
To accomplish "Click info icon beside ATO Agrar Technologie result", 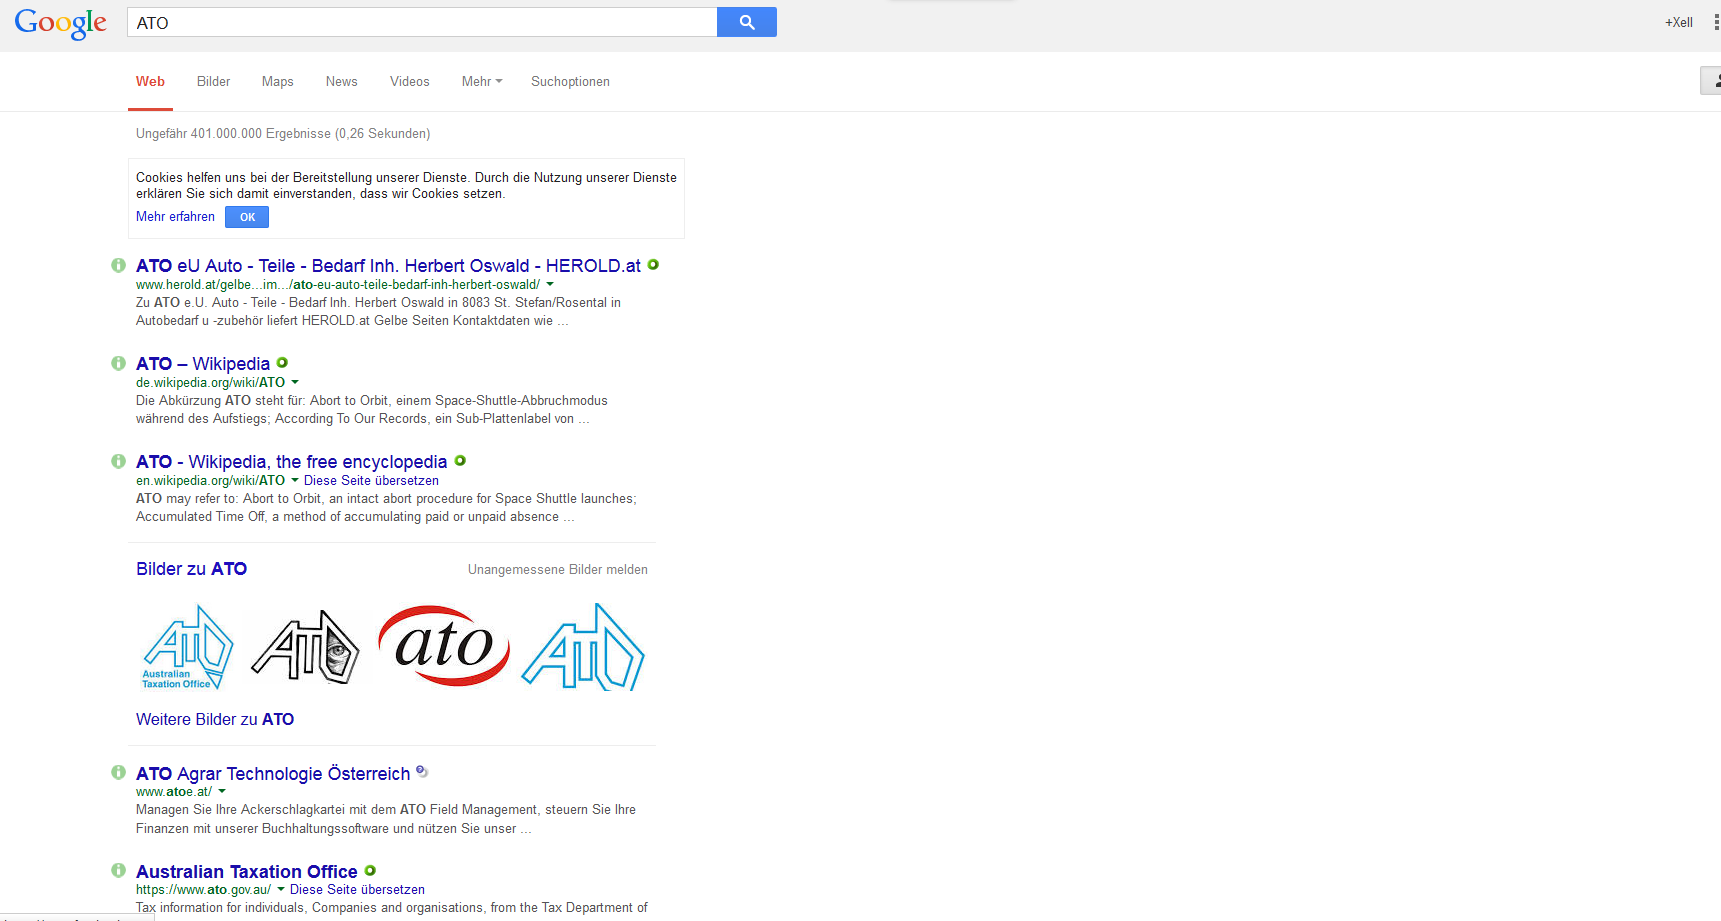I will click(x=118, y=772).
